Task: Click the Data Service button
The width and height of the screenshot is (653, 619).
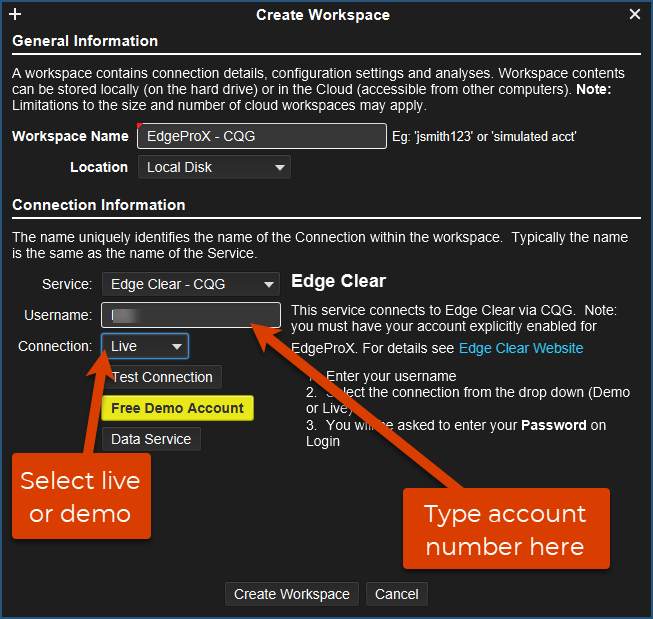Action: 151,439
